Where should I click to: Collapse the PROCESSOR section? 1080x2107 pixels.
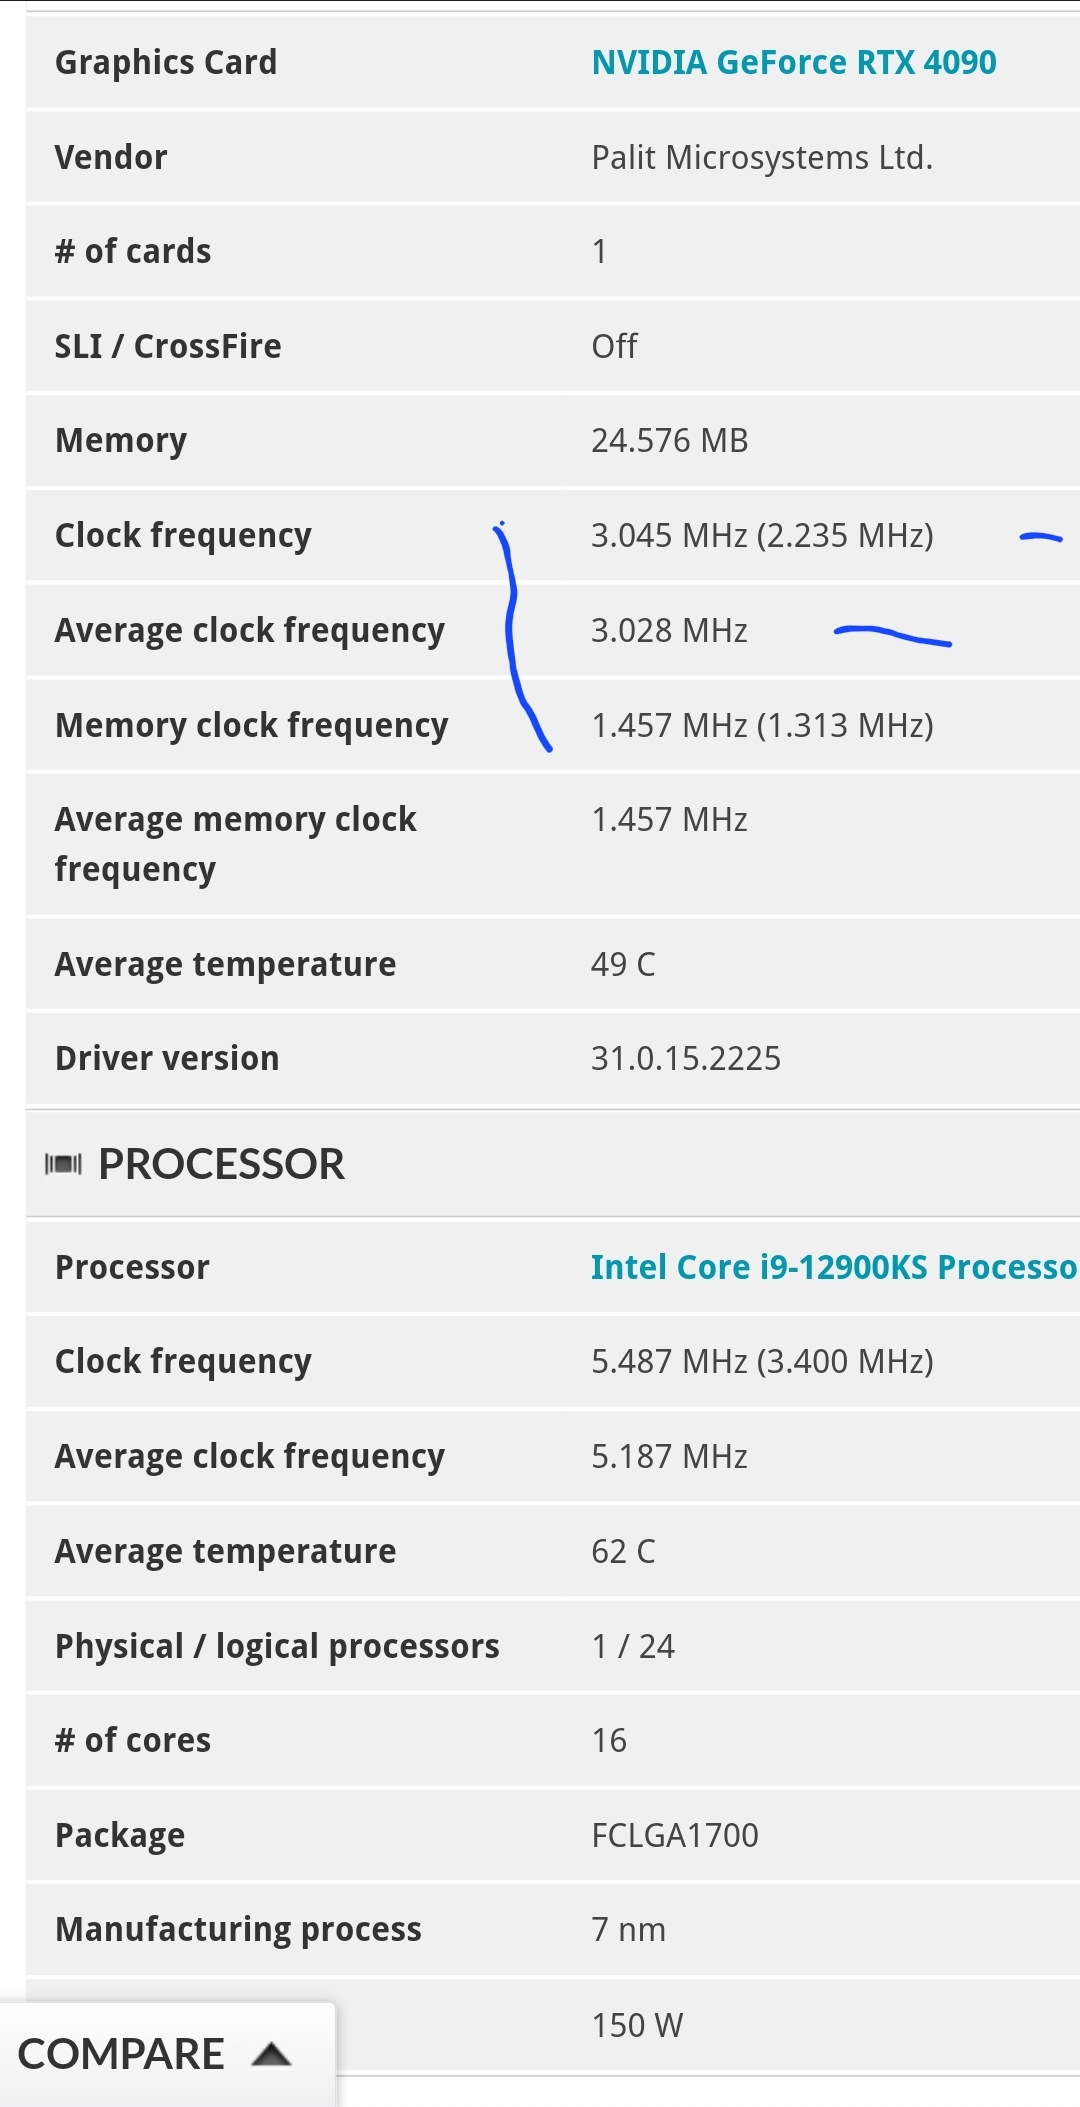point(222,1162)
